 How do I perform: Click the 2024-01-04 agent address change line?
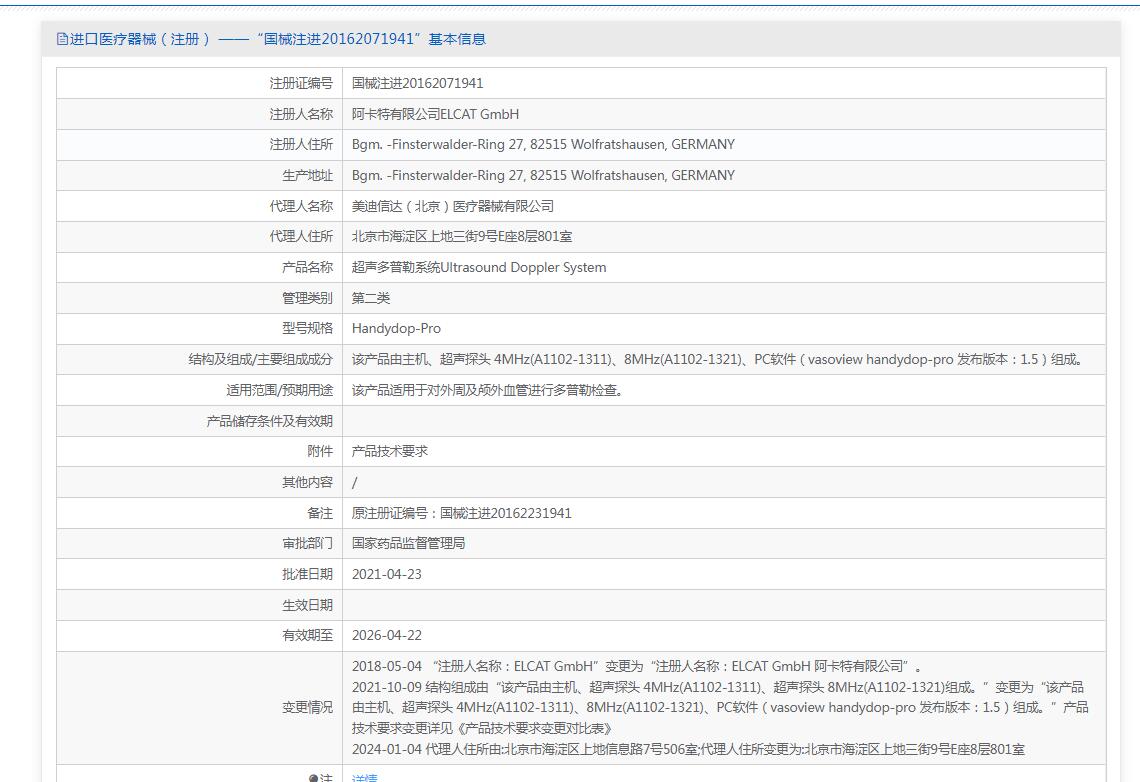[689, 749]
